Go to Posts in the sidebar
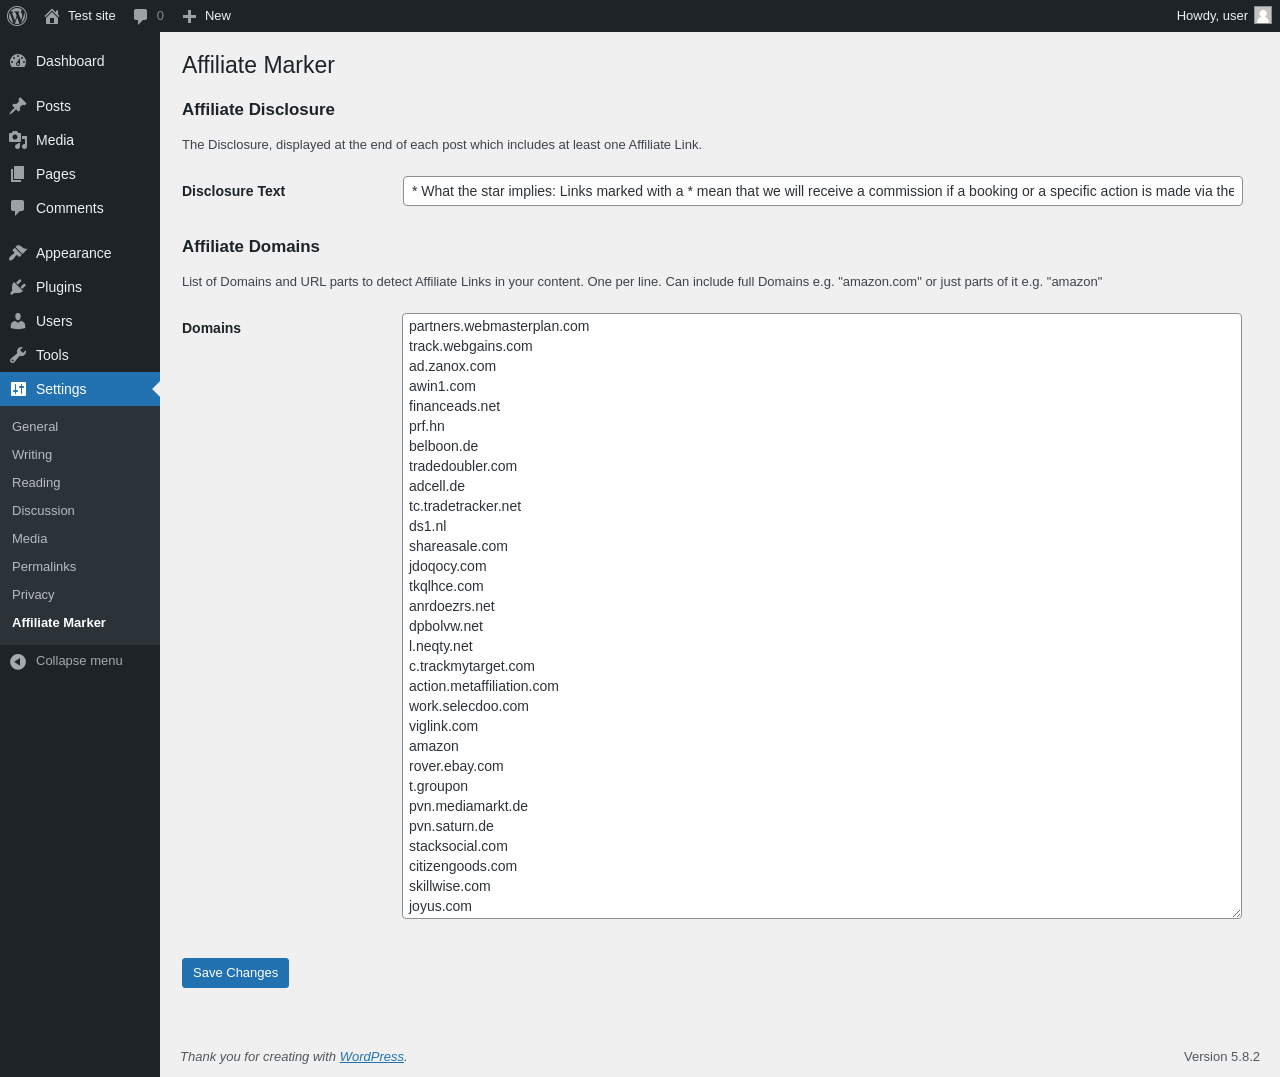The width and height of the screenshot is (1280, 1077). point(80,106)
